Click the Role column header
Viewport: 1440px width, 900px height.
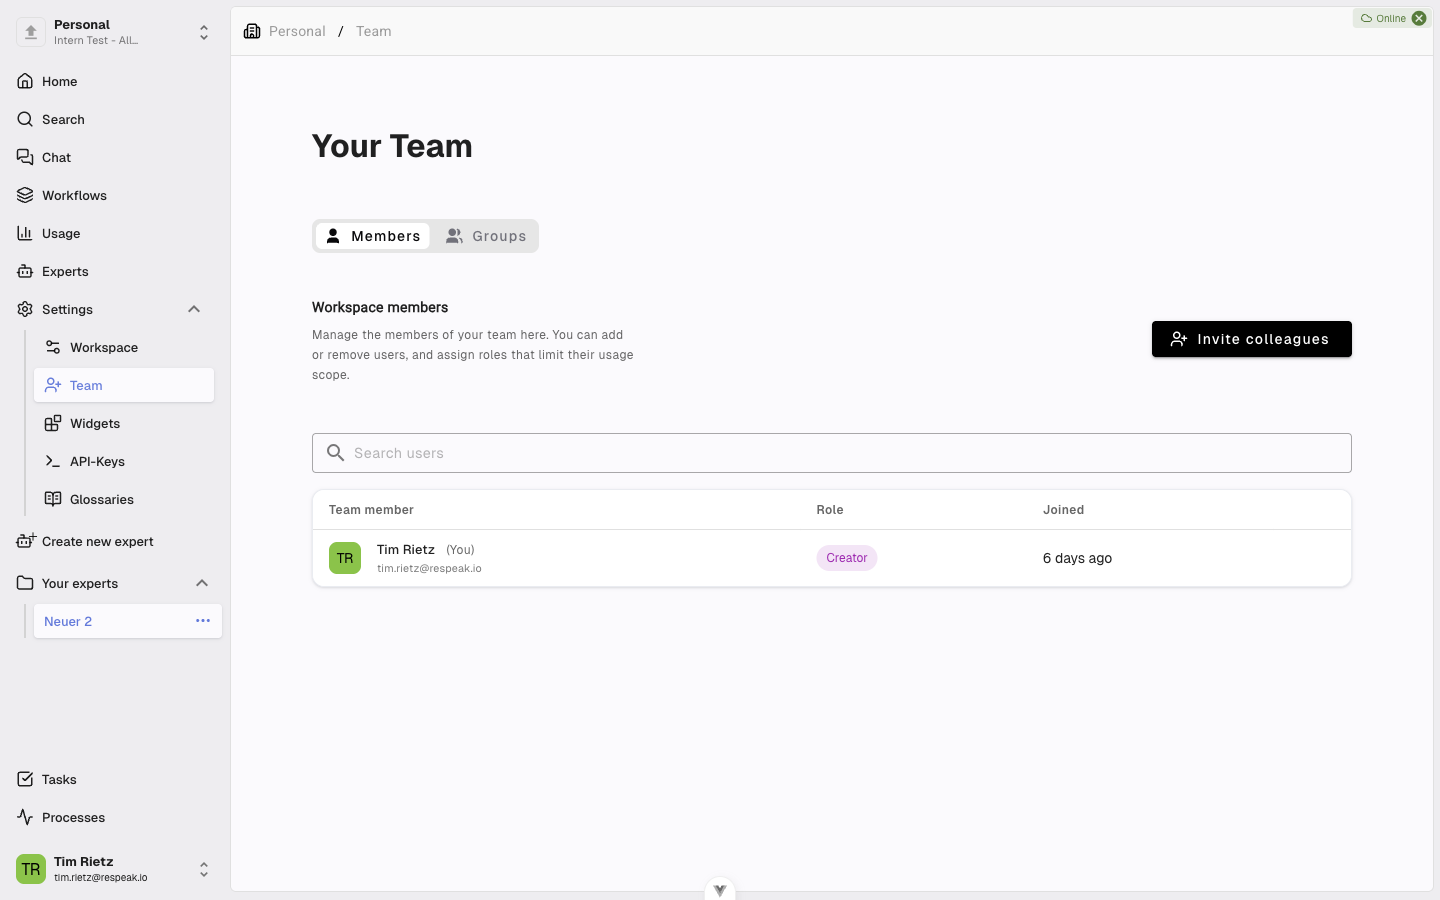point(830,510)
